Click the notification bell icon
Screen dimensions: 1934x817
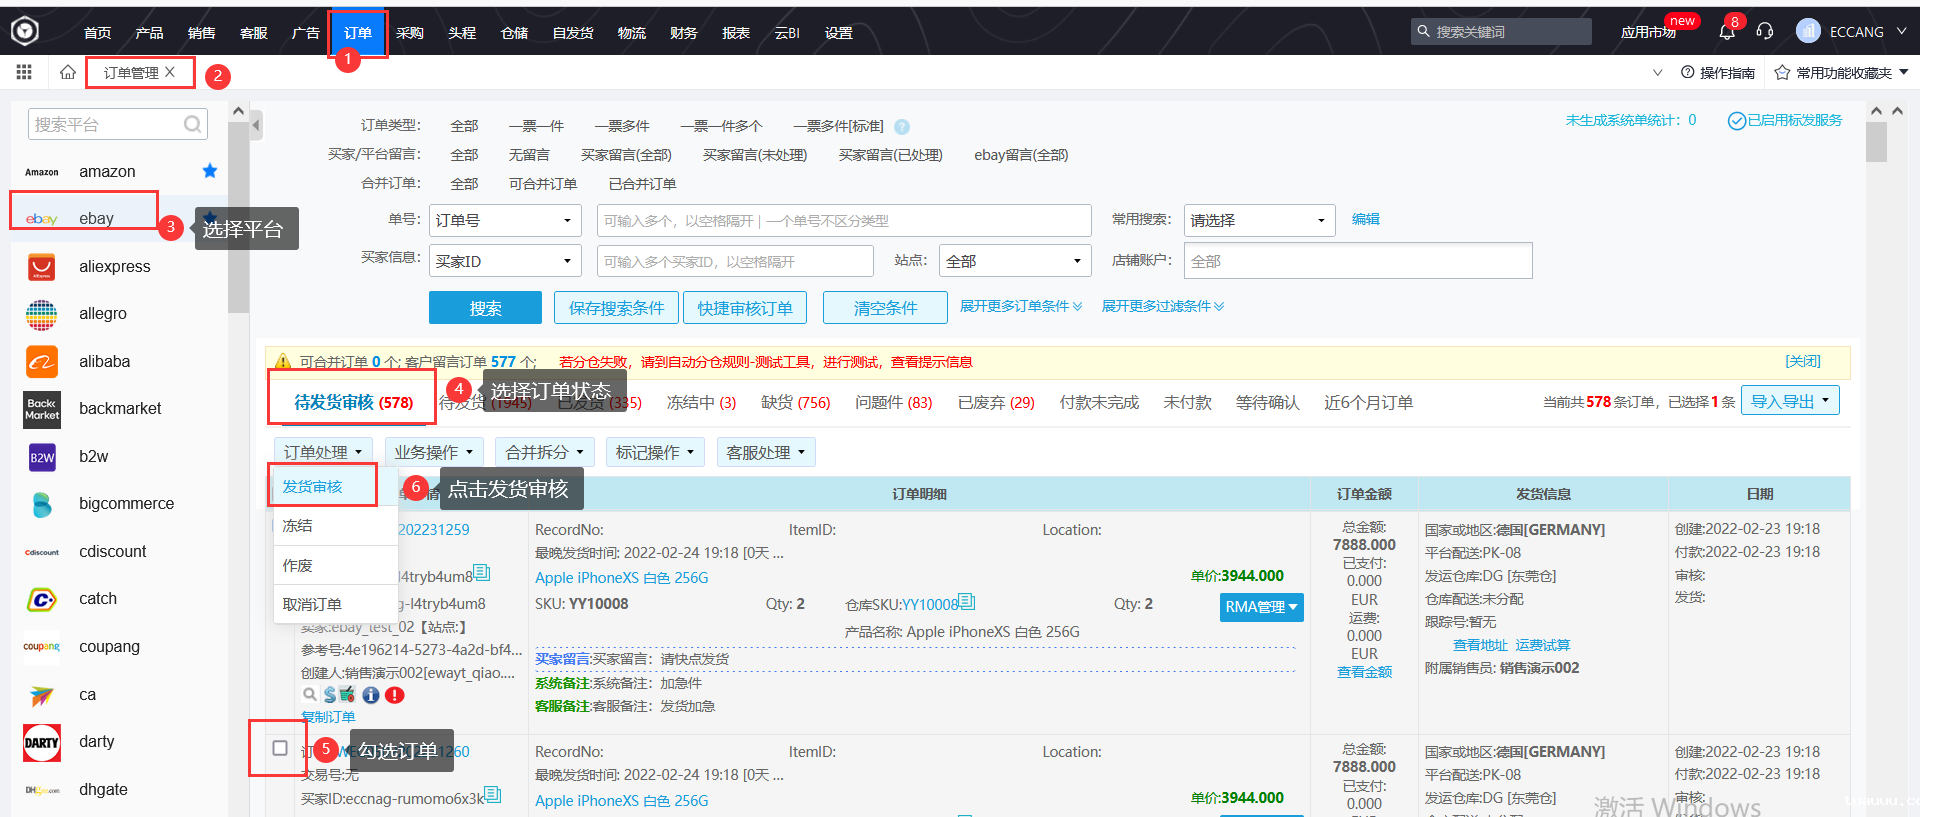coord(1726,32)
